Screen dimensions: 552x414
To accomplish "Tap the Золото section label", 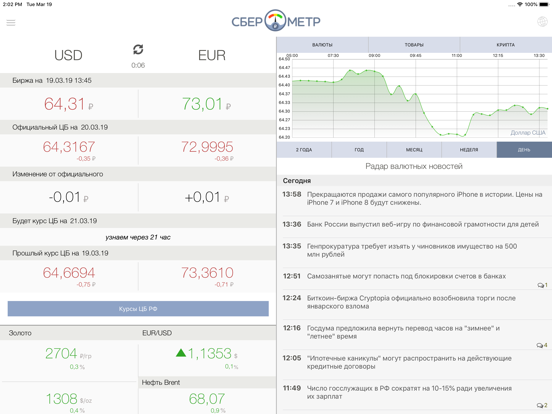I will pos(20,333).
